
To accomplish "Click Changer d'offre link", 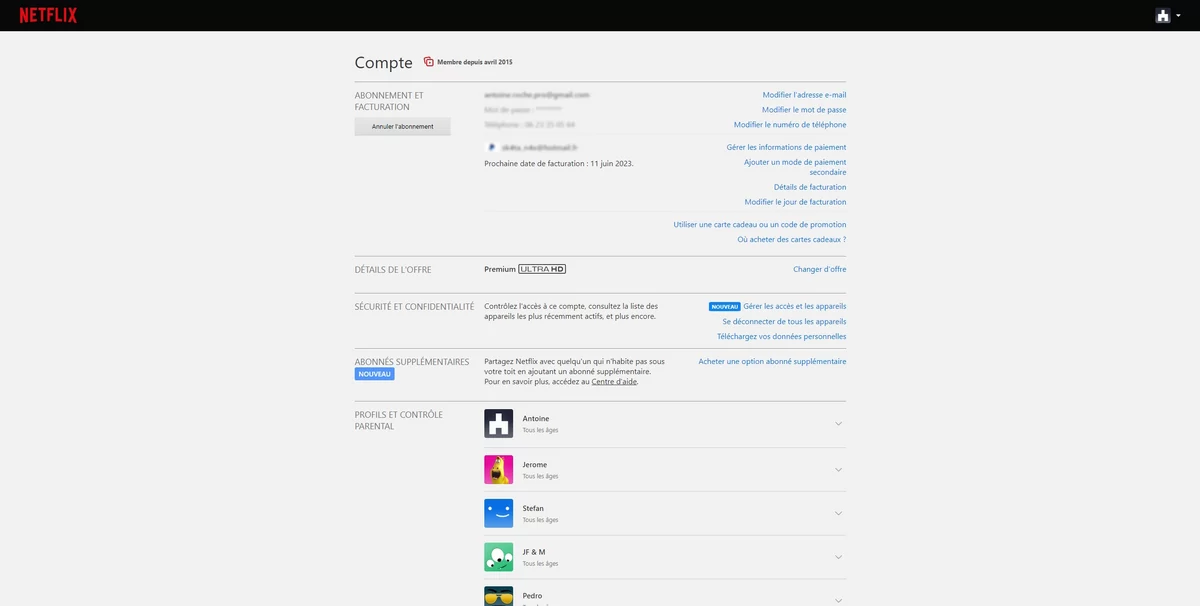I will tap(820, 269).
